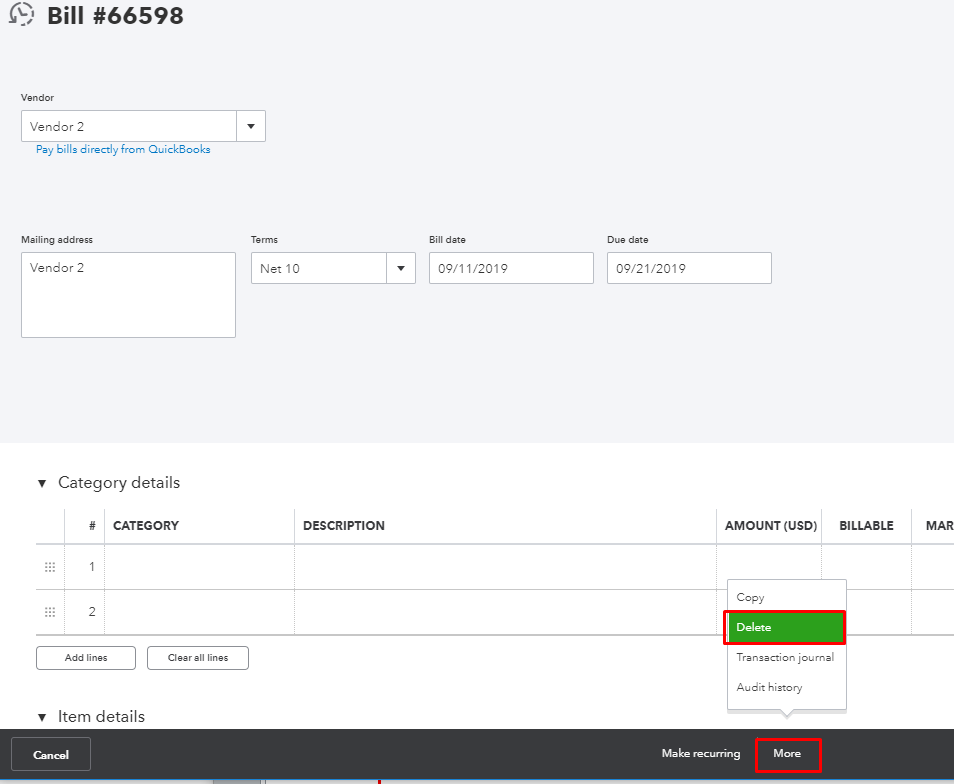This screenshot has height=784, width=954.
Task: Open Transaction journal from the menu
Action: click(x=786, y=657)
